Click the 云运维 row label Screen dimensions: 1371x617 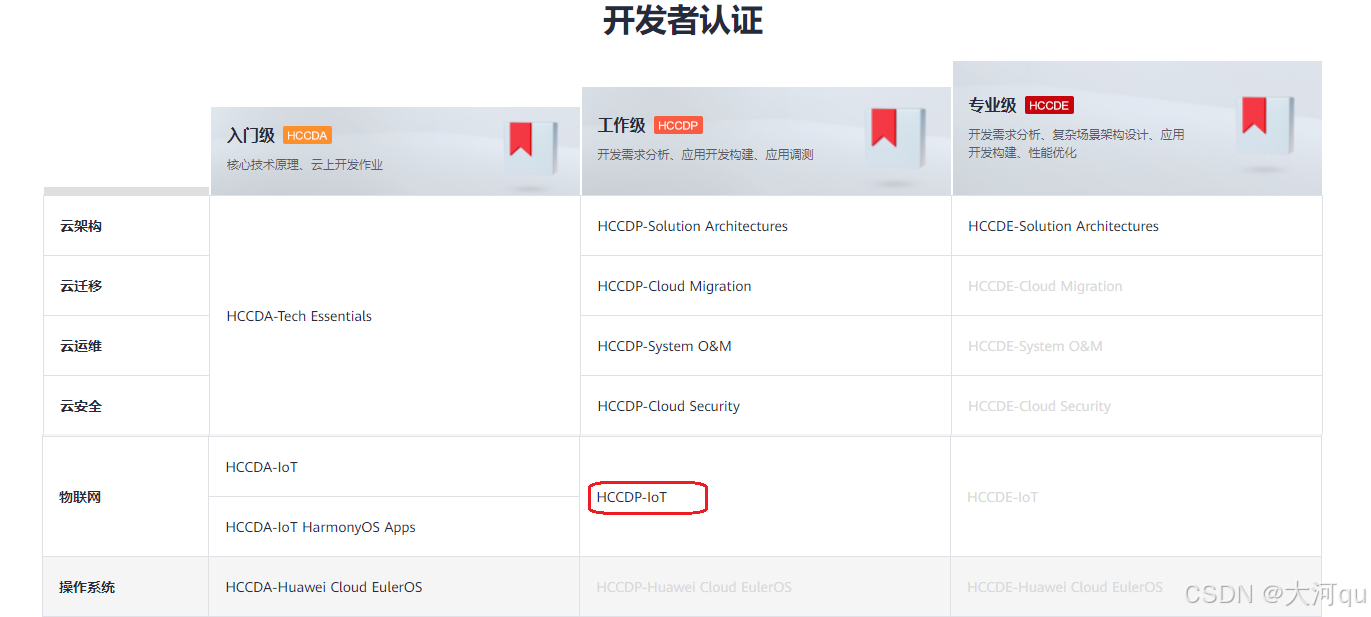(x=81, y=346)
